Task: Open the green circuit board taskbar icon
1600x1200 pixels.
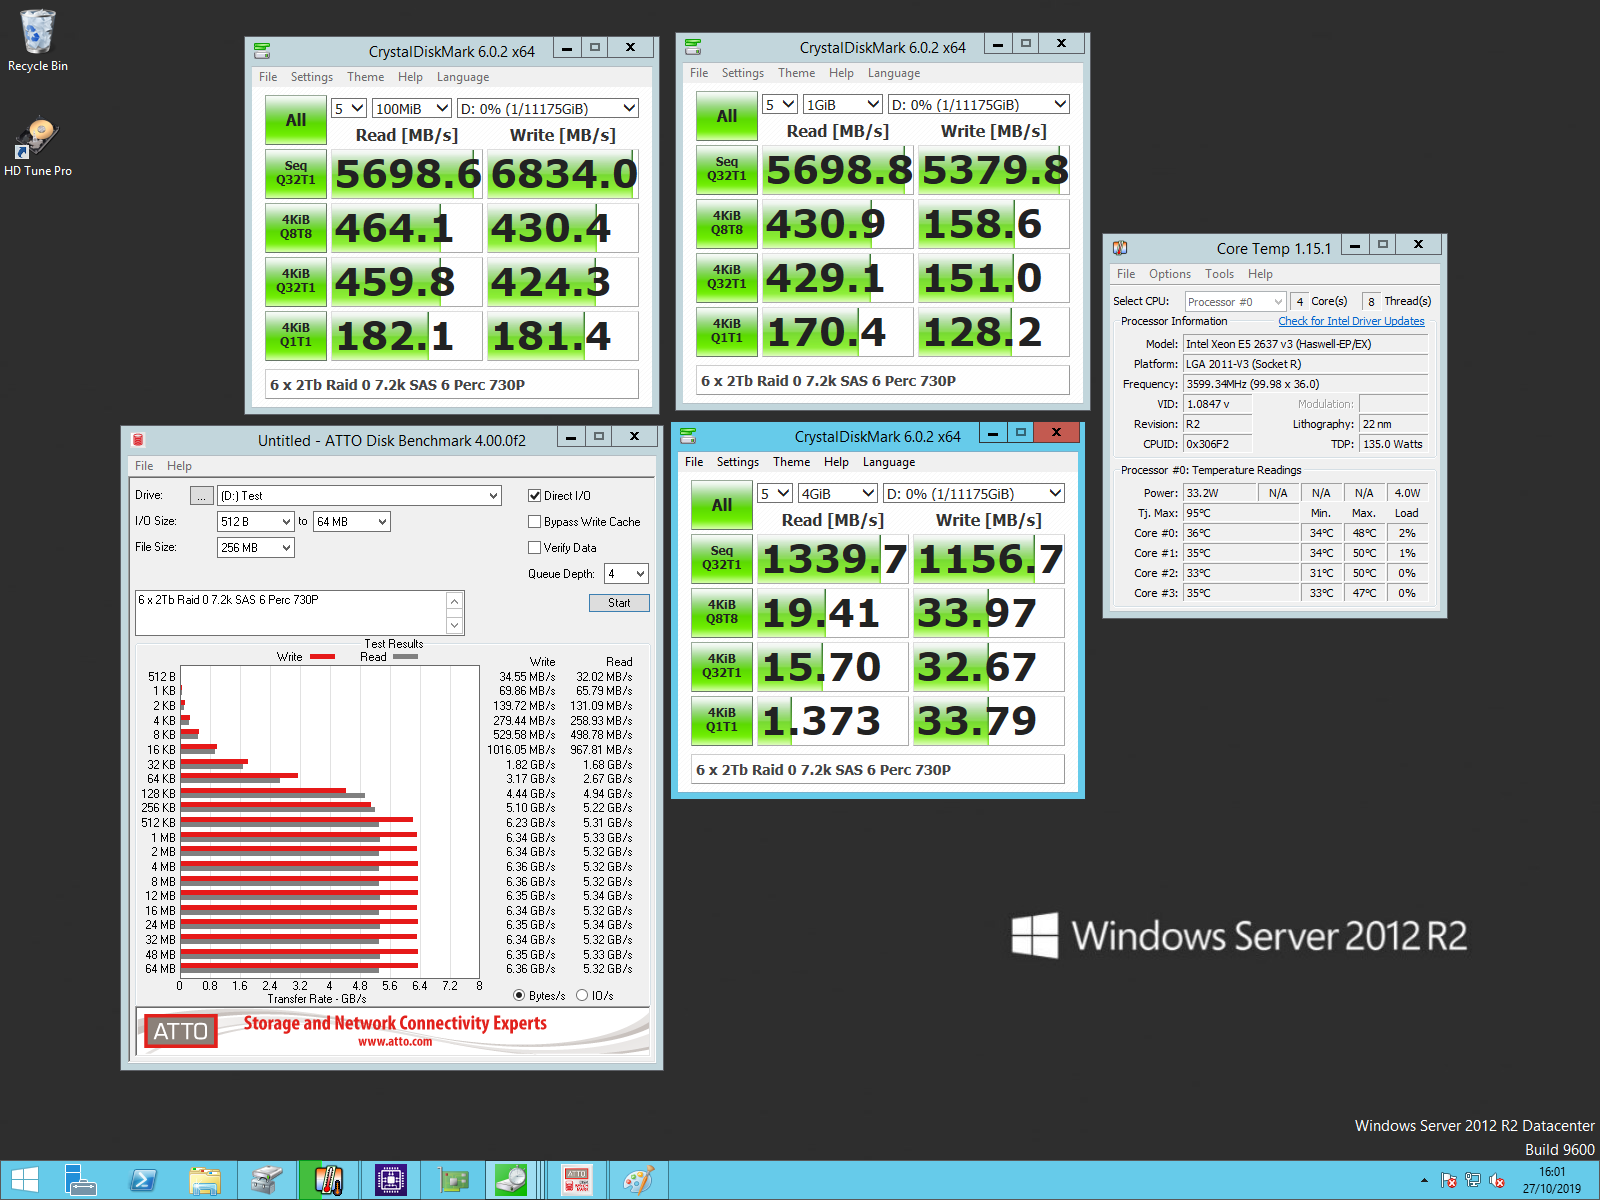Action: (452, 1180)
